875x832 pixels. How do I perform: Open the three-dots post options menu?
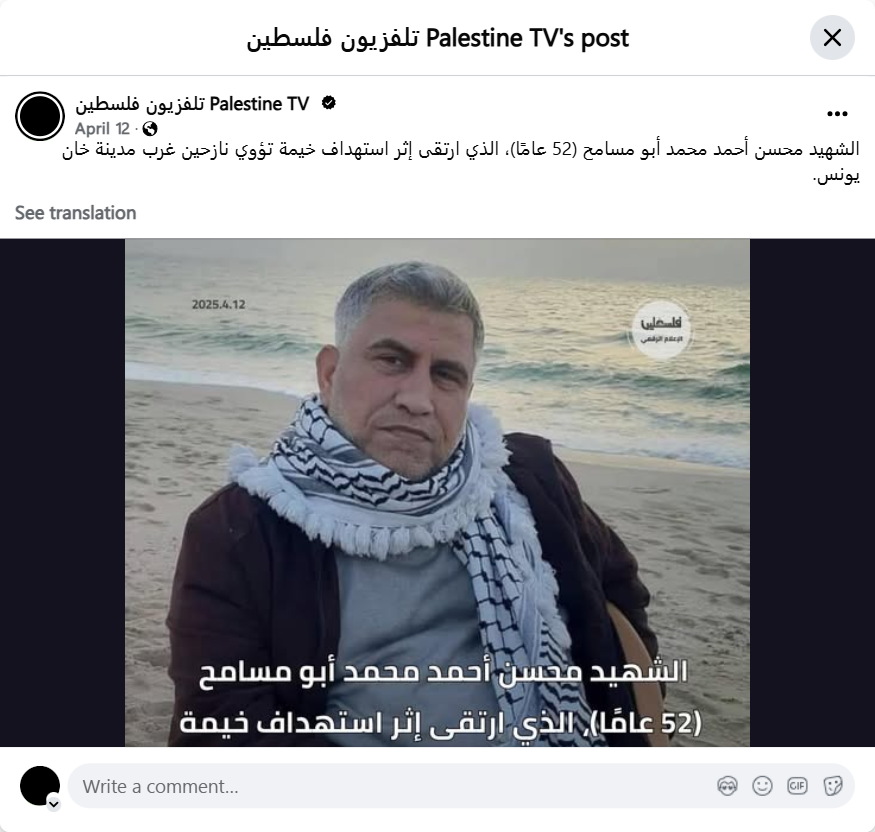click(x=837, y=114)
